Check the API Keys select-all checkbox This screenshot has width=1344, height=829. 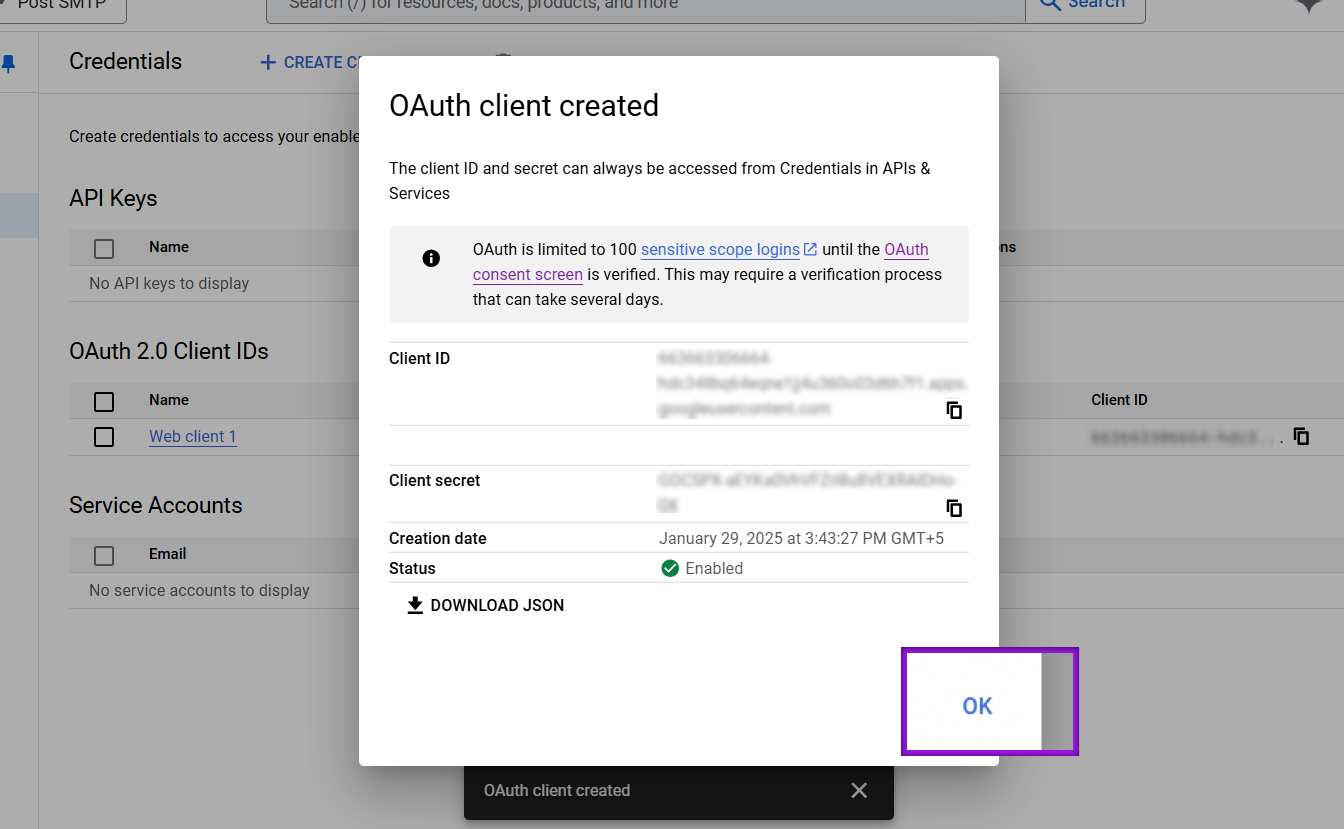click(104, 248)
